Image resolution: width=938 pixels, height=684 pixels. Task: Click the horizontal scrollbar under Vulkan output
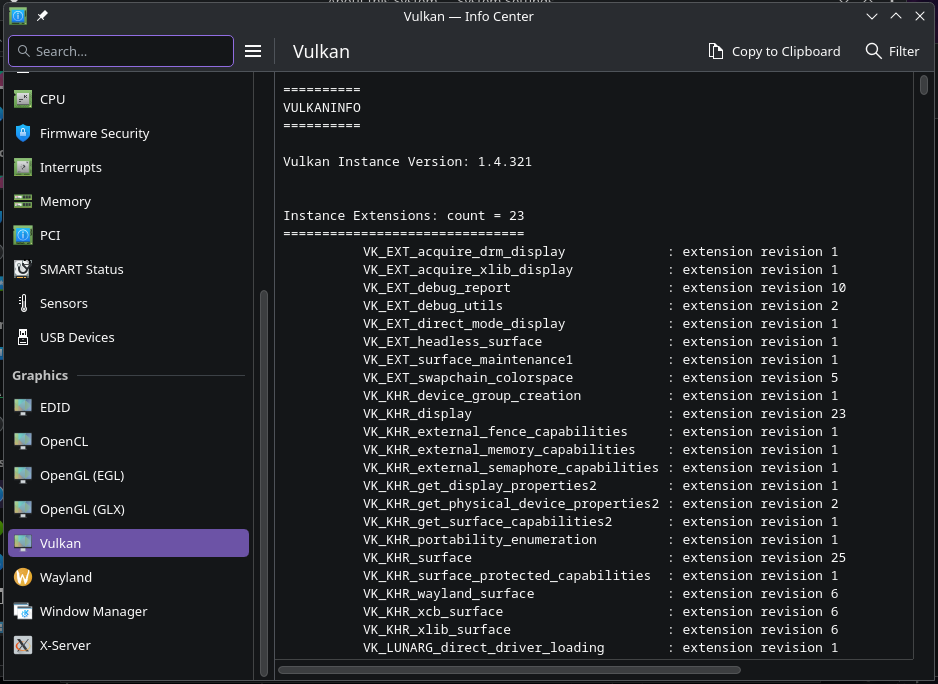pyautogui.click(x=510, y=670)
